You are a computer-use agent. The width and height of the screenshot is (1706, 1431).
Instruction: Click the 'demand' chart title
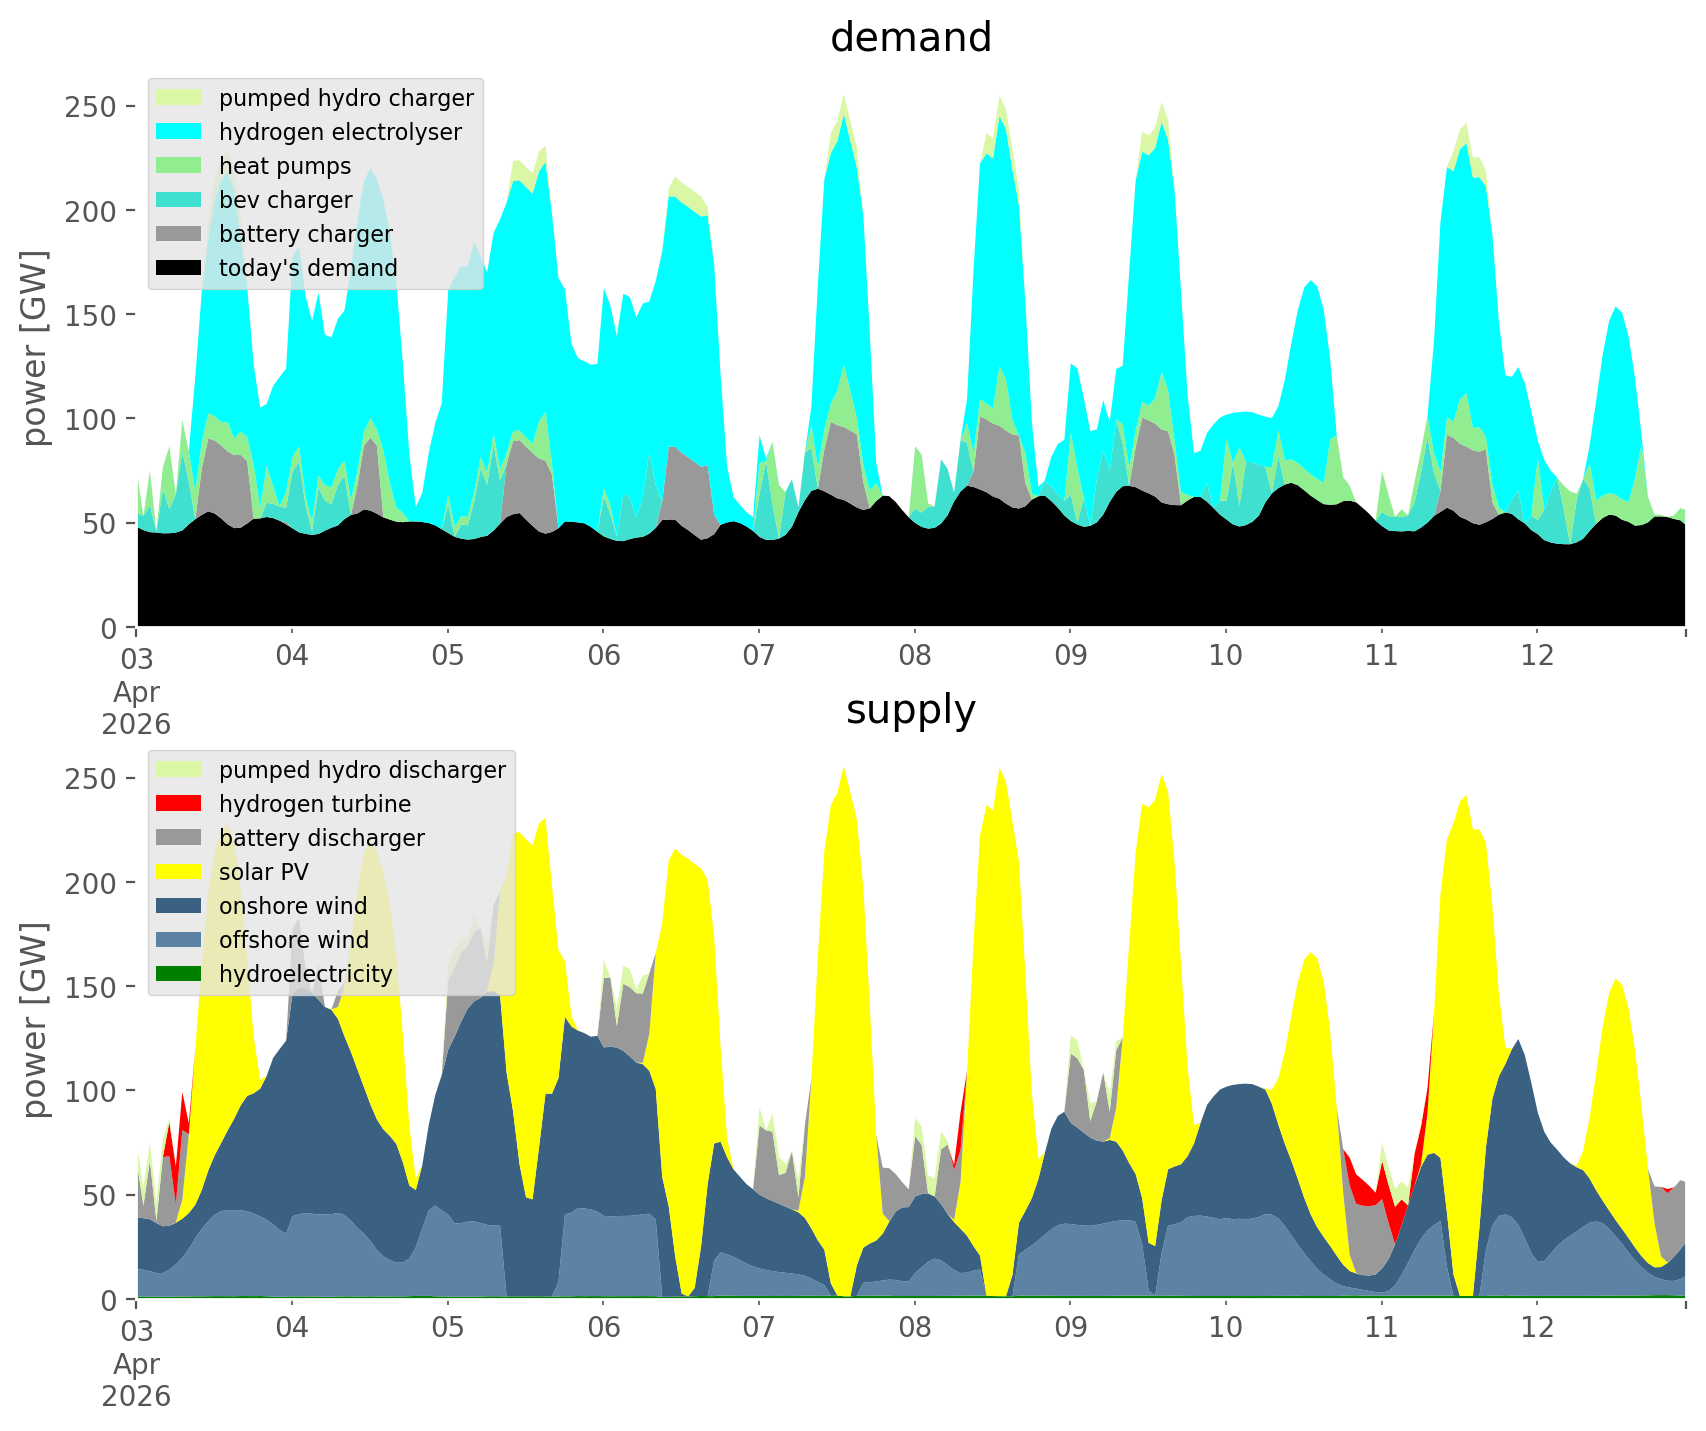coord(910,38)
